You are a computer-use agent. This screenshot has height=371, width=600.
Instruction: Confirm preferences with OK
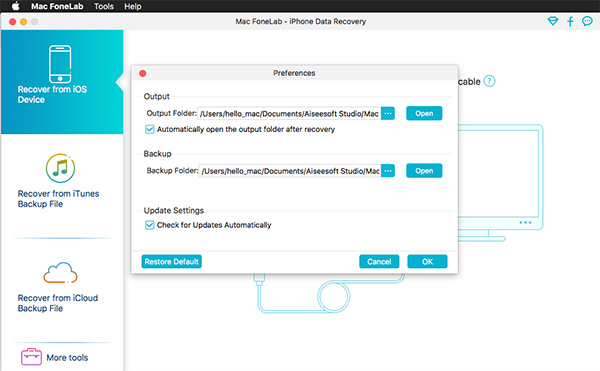click(x=427, y=262)
